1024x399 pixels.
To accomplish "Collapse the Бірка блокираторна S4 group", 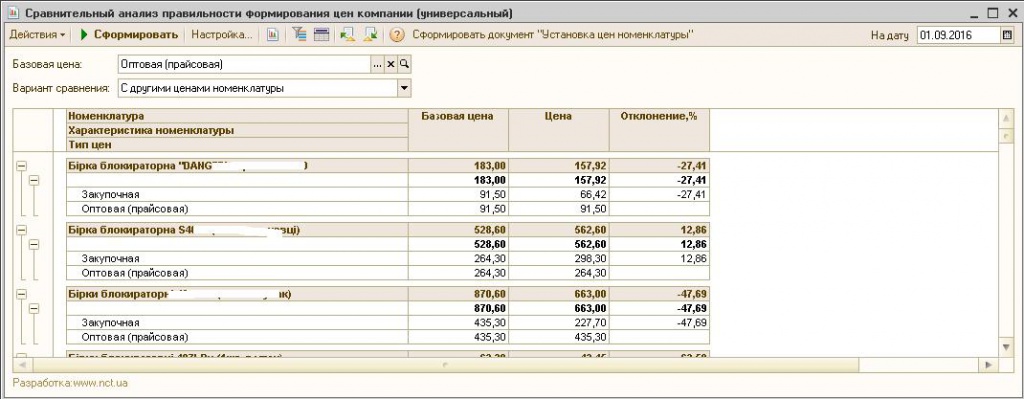I will point(21,230).
